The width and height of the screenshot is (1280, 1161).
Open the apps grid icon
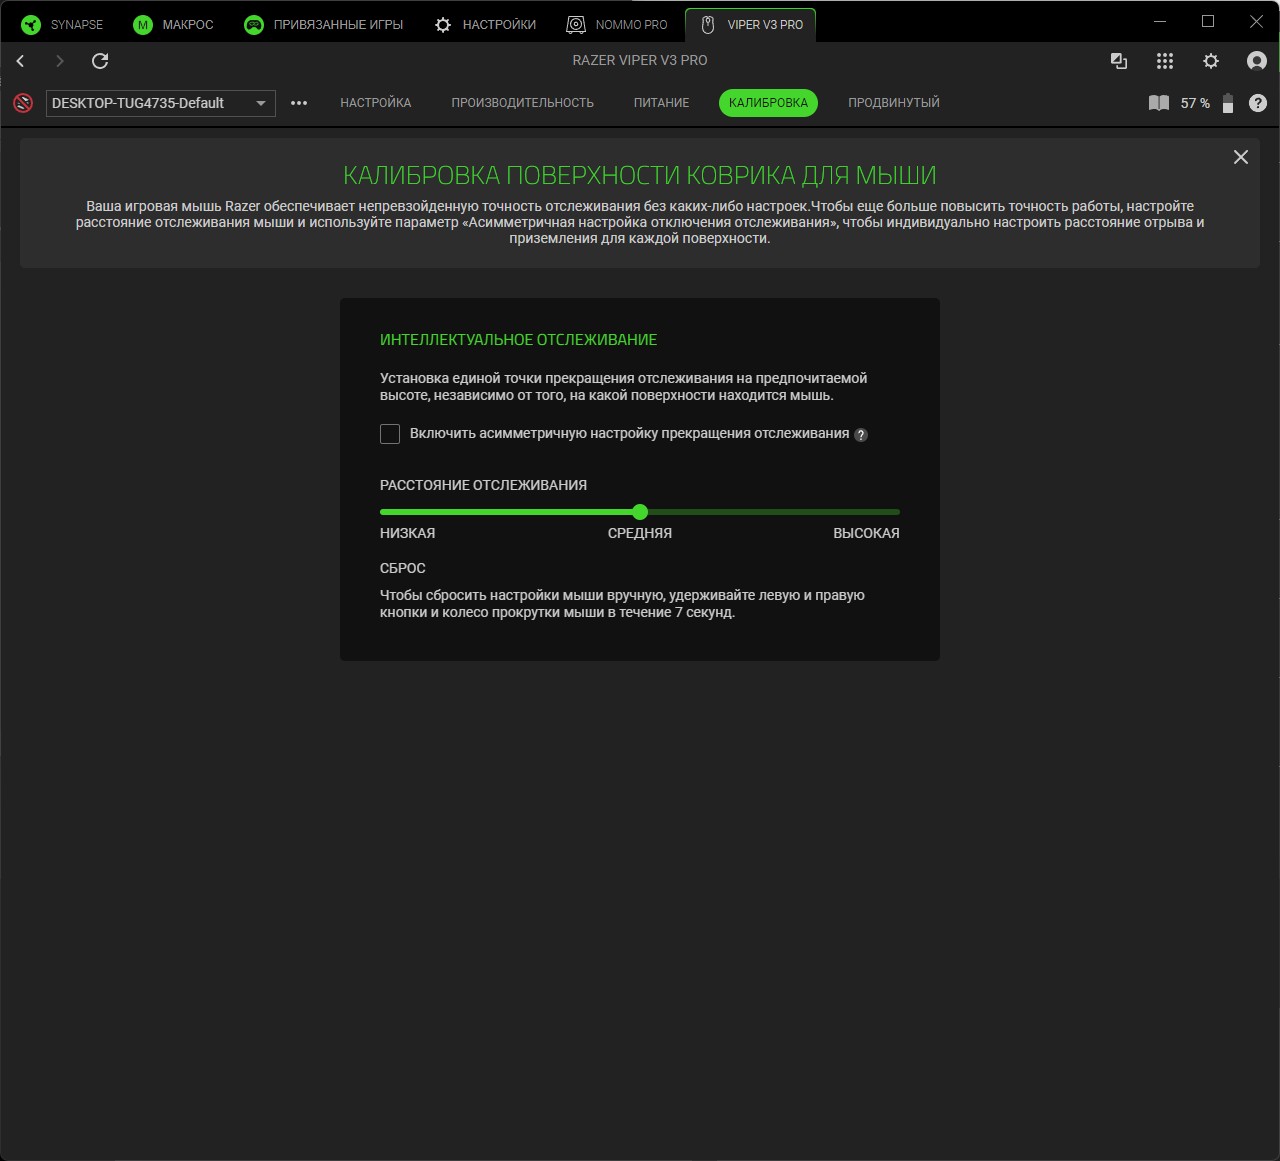pyautogui.click(x=1165, y=61)
